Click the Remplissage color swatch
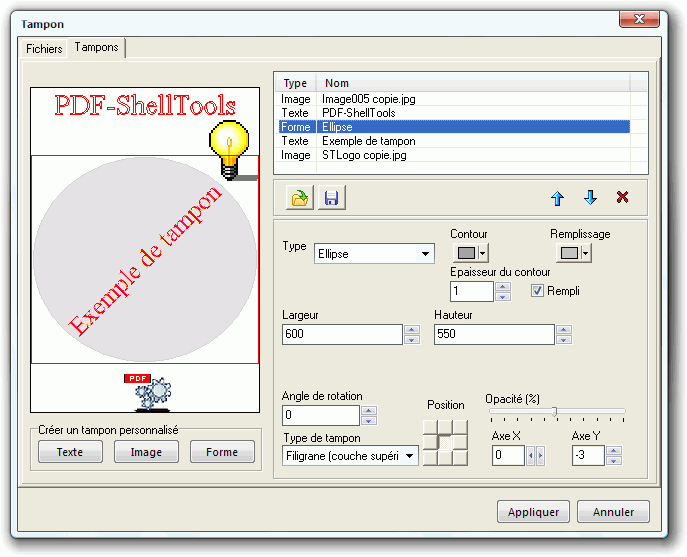The image size is (687, 557). (x=569, y=253)
